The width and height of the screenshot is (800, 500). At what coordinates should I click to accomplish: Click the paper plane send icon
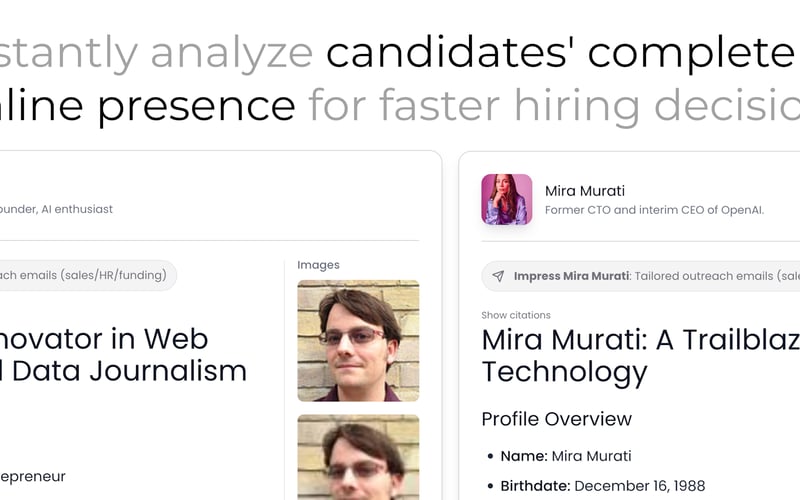(x=498, y=276)
